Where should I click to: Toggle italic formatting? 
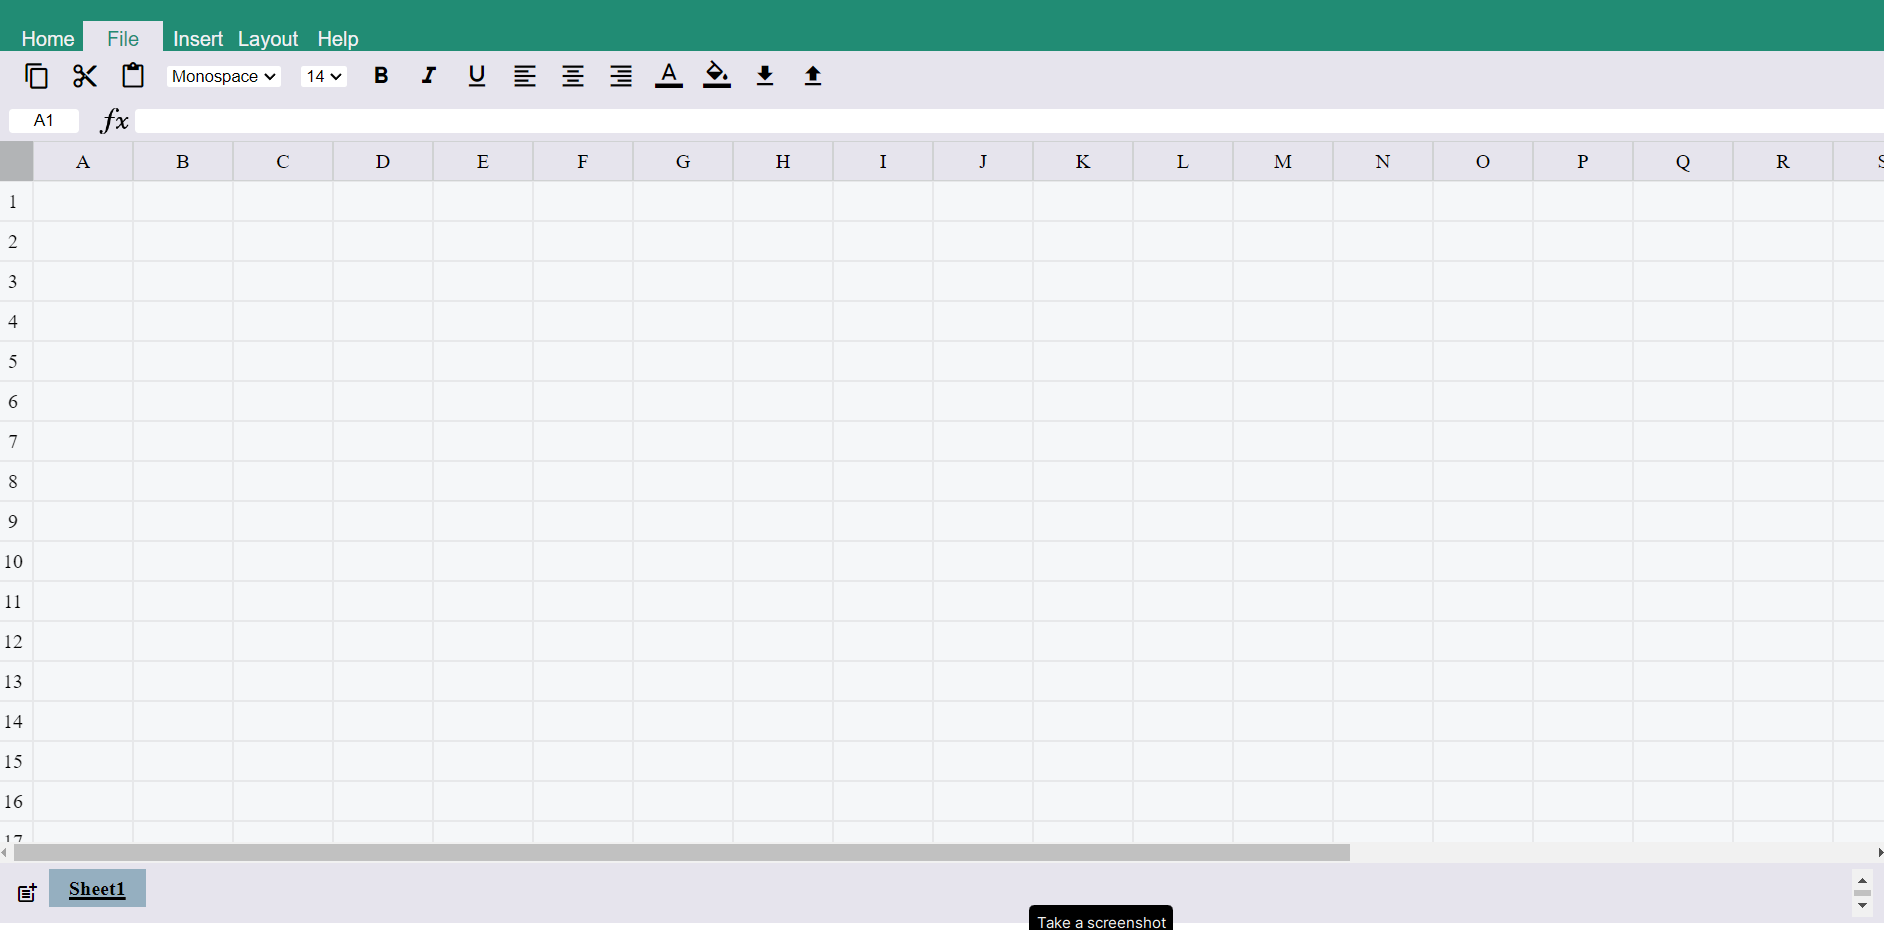pyautogui.click(x=428, y=76)
